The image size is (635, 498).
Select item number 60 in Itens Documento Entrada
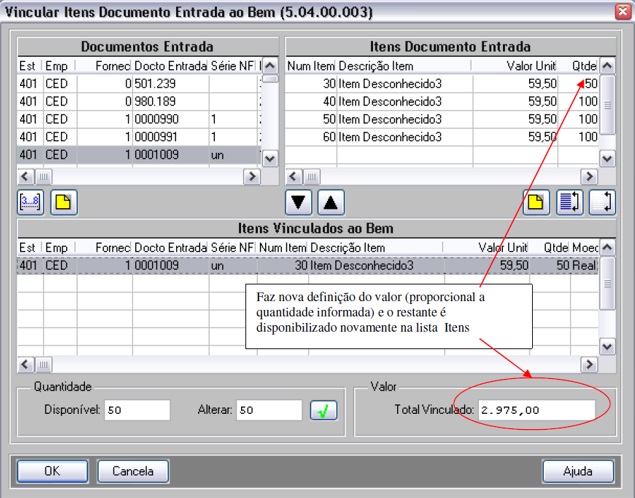click(442, 137)
